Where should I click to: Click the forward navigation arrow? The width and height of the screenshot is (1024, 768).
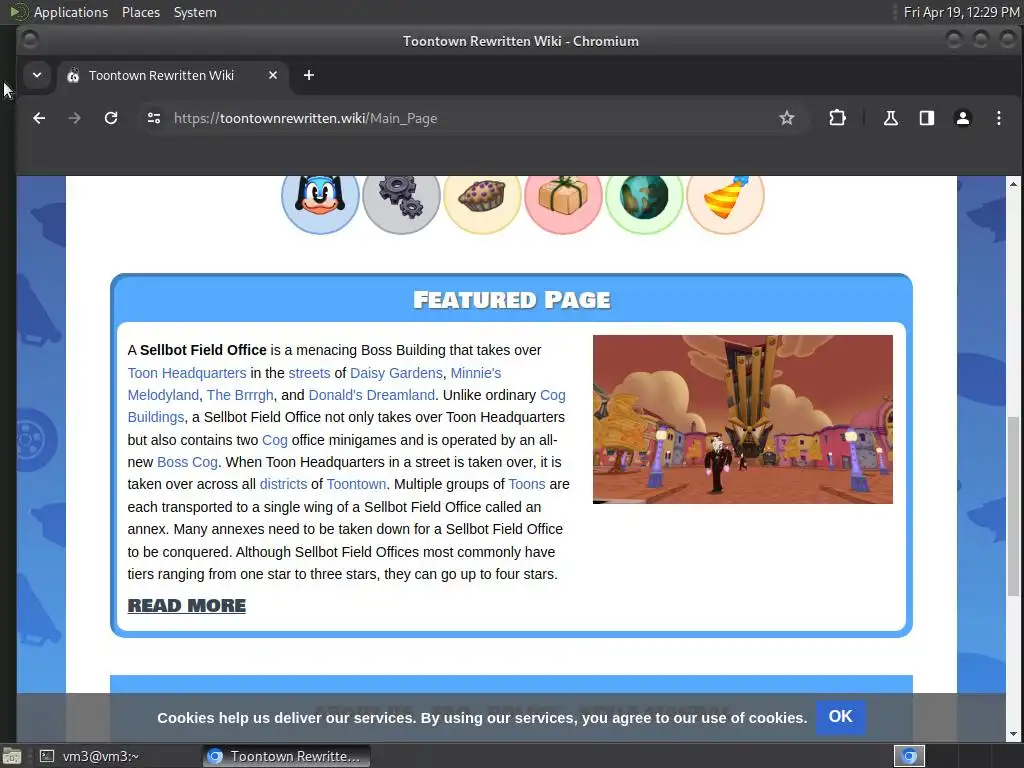click(x=74, y=118)
